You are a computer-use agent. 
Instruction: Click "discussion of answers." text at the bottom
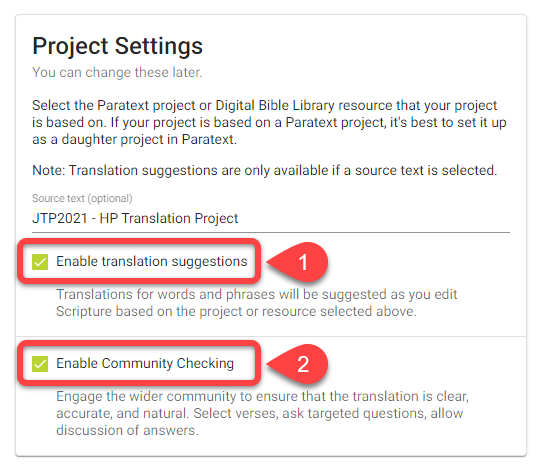pyautogui.click(x=127, y=431)
